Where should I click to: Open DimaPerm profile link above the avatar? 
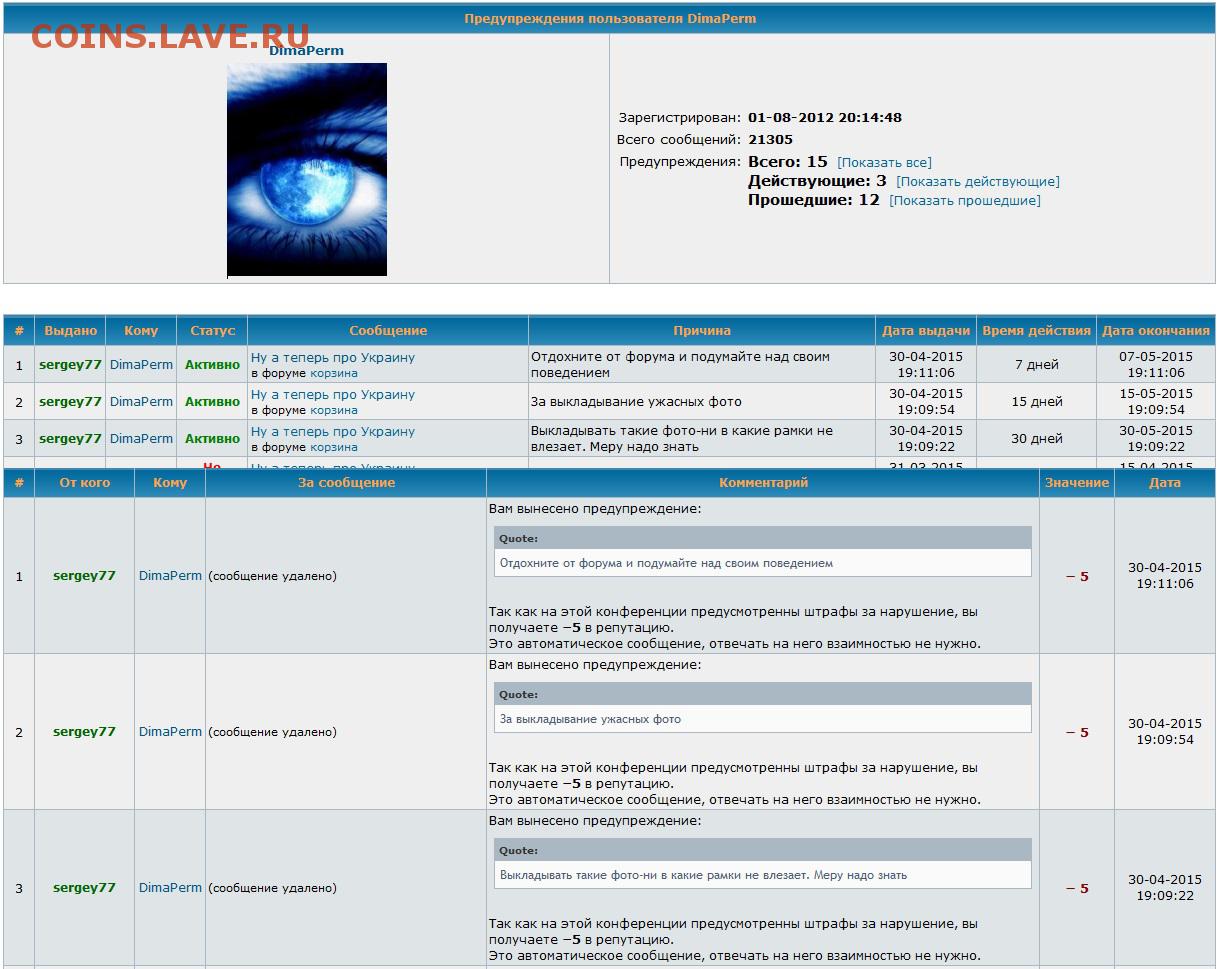306,50
